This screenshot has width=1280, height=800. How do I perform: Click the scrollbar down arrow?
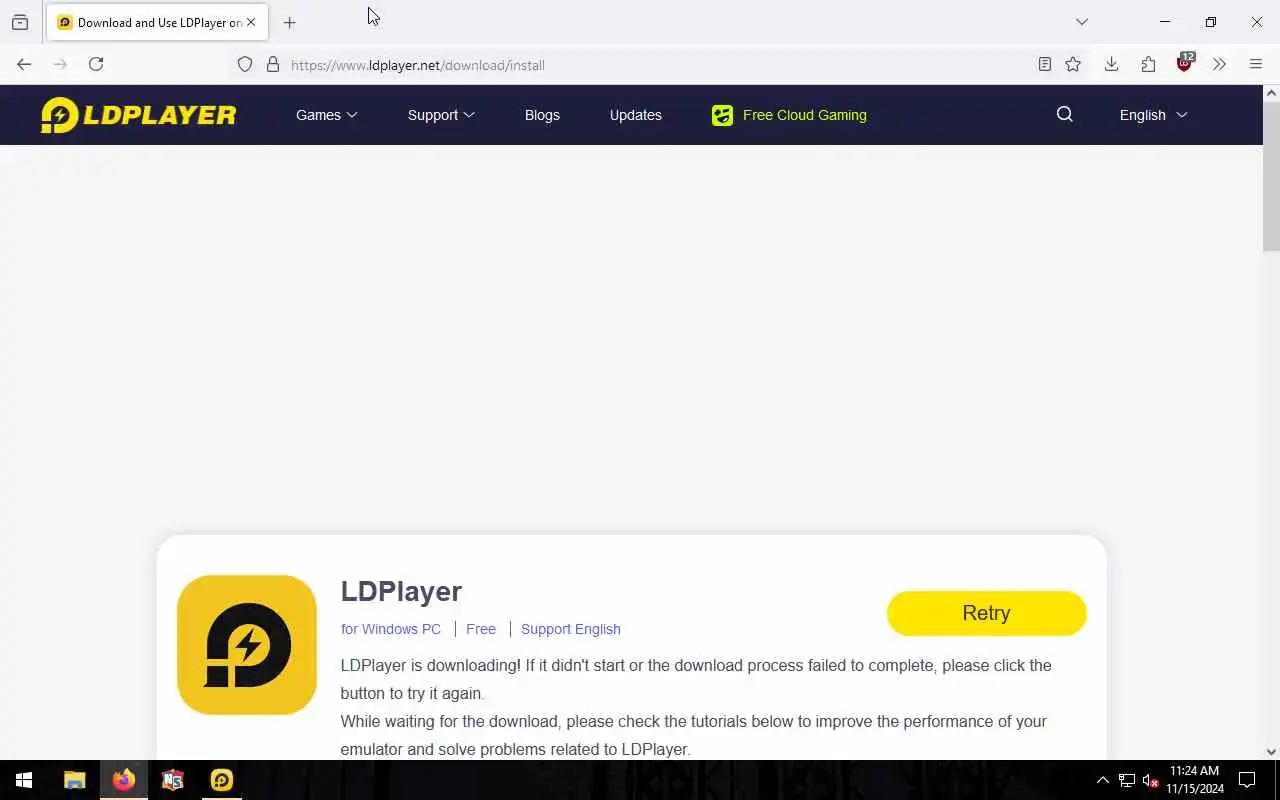click(1271, 751)
